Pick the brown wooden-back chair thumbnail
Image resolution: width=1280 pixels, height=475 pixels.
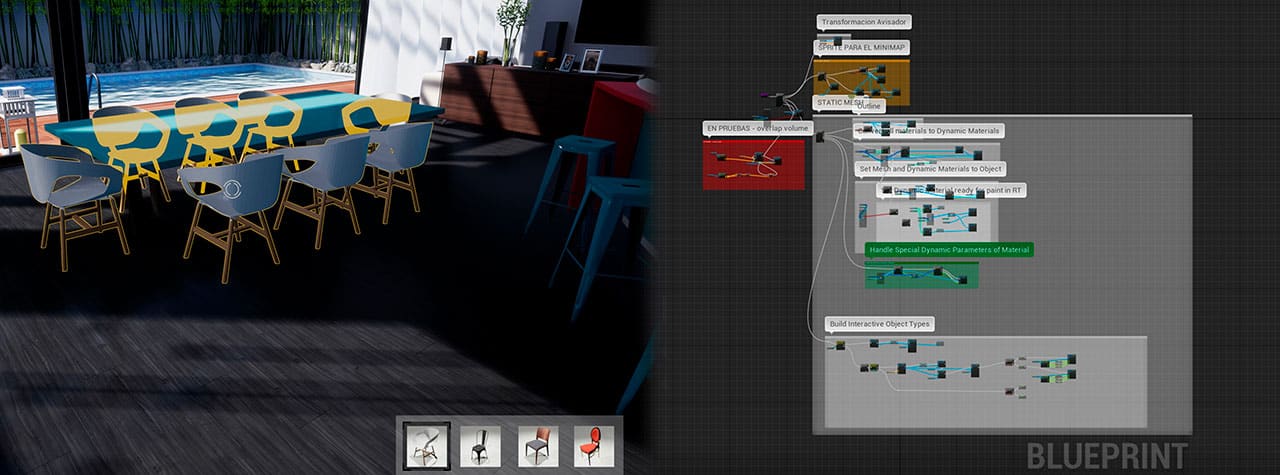(x=538, y=445)
